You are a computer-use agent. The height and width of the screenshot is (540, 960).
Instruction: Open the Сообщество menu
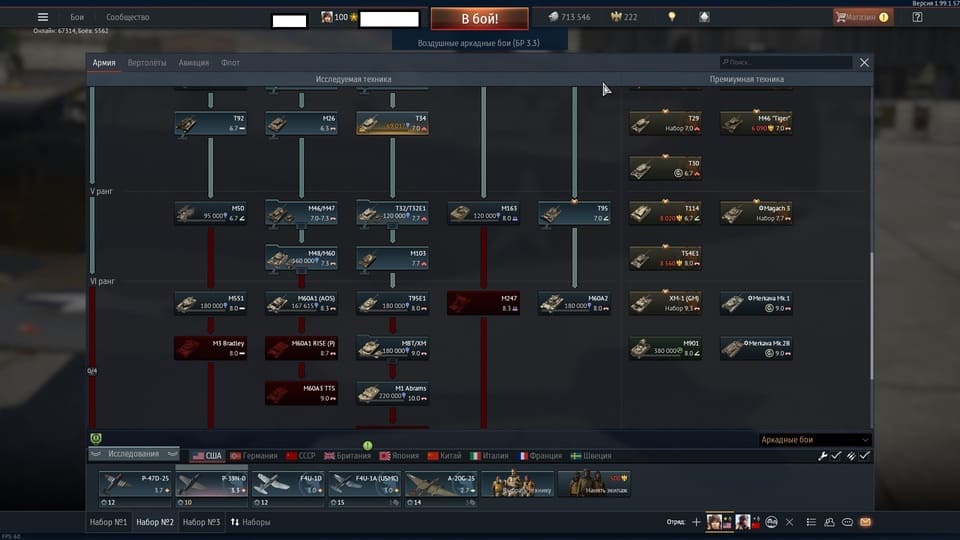click(127, 17)
